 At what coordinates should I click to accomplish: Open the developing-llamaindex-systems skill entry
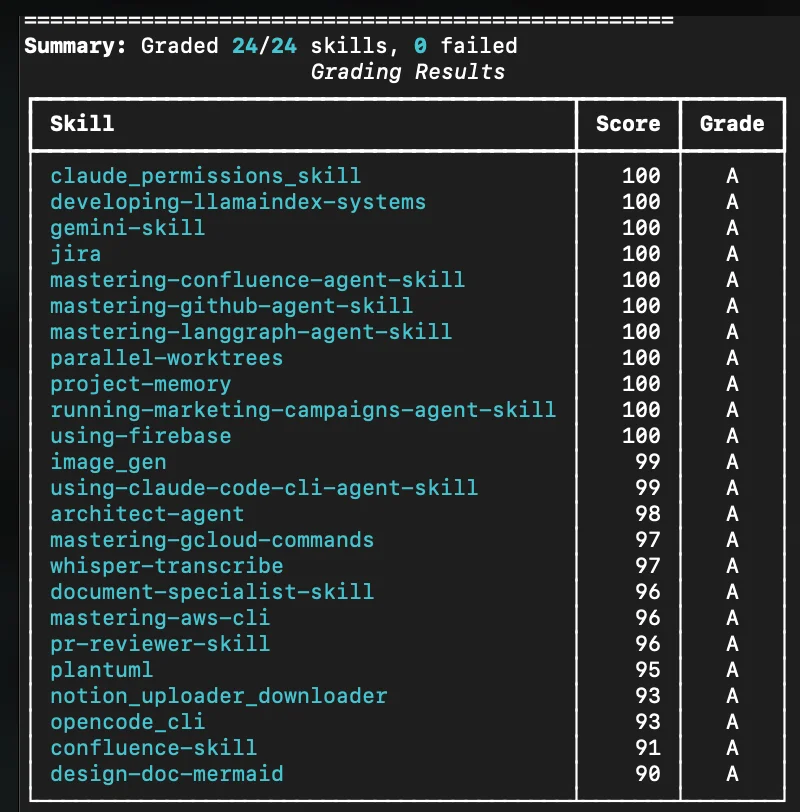coord(238,202)
